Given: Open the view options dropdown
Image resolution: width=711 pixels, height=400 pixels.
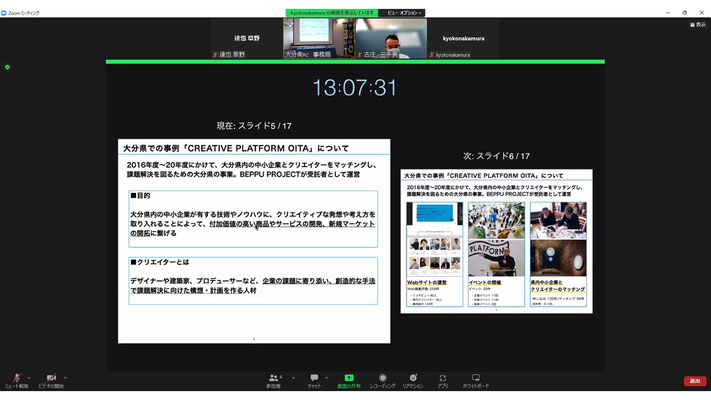Looking at the screenshot, I should tap(404, 13).
